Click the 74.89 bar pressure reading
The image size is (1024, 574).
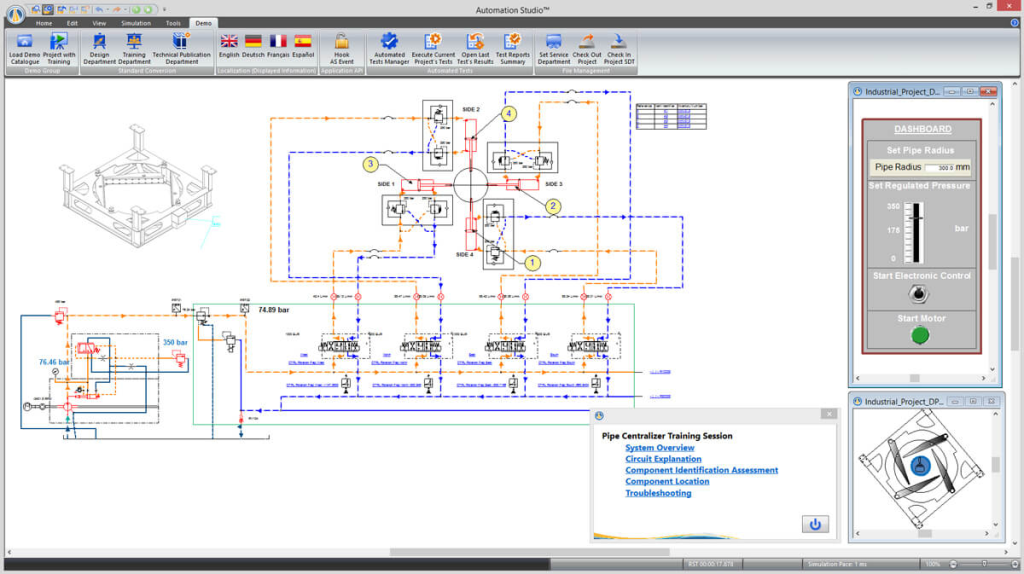[x=274, y=310]
